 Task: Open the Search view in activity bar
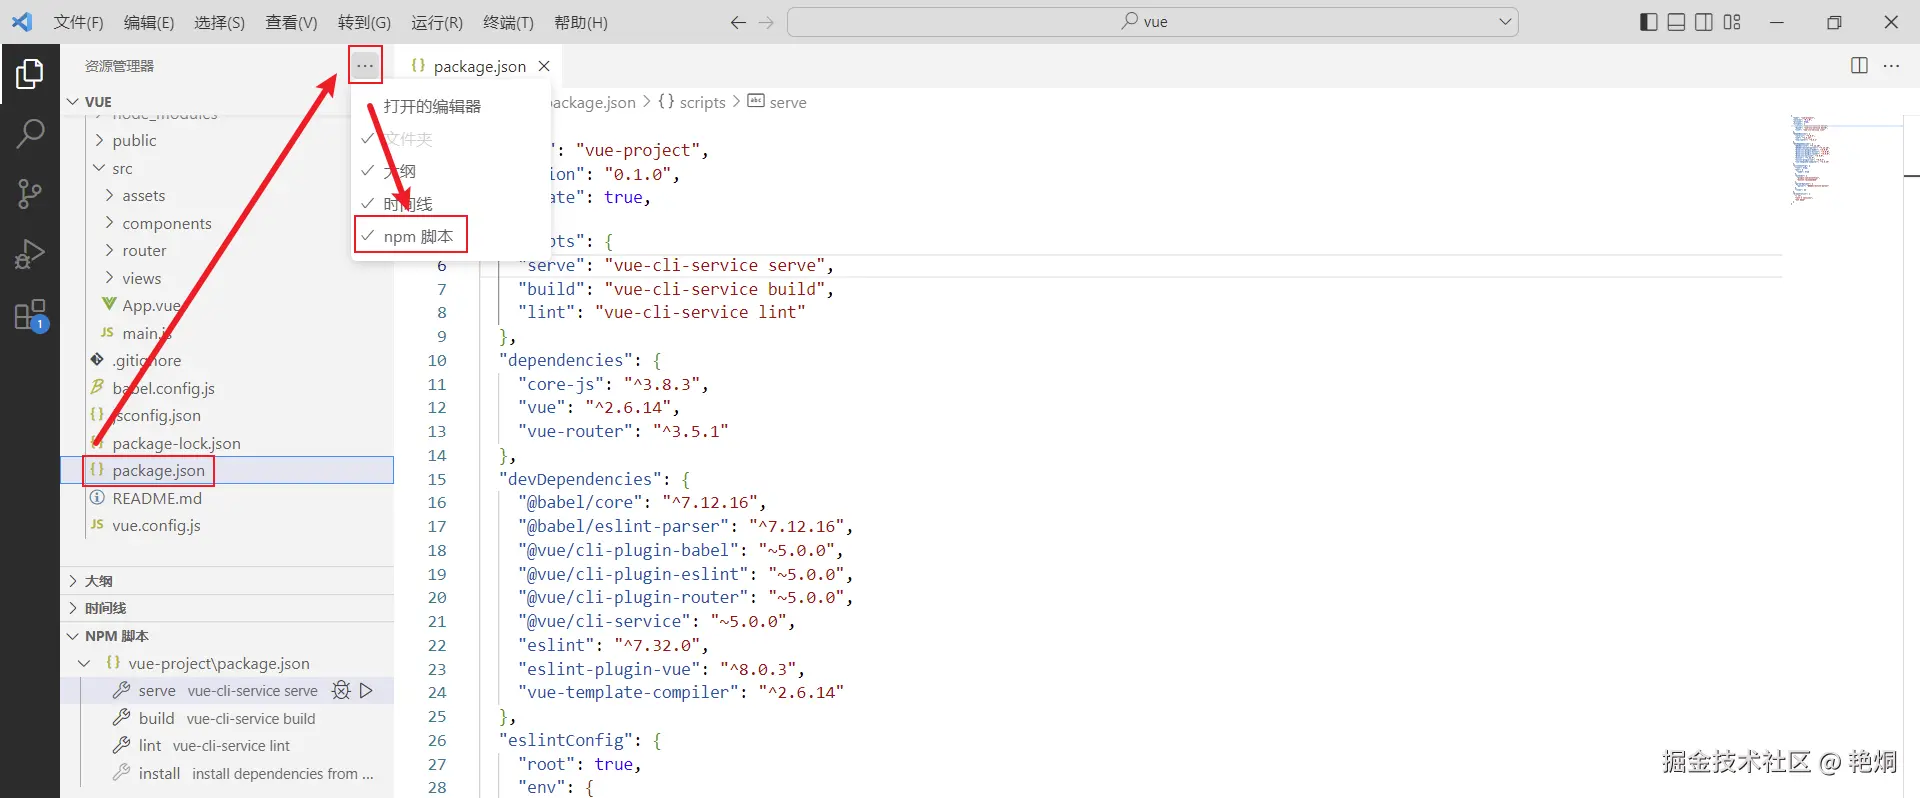30,133
